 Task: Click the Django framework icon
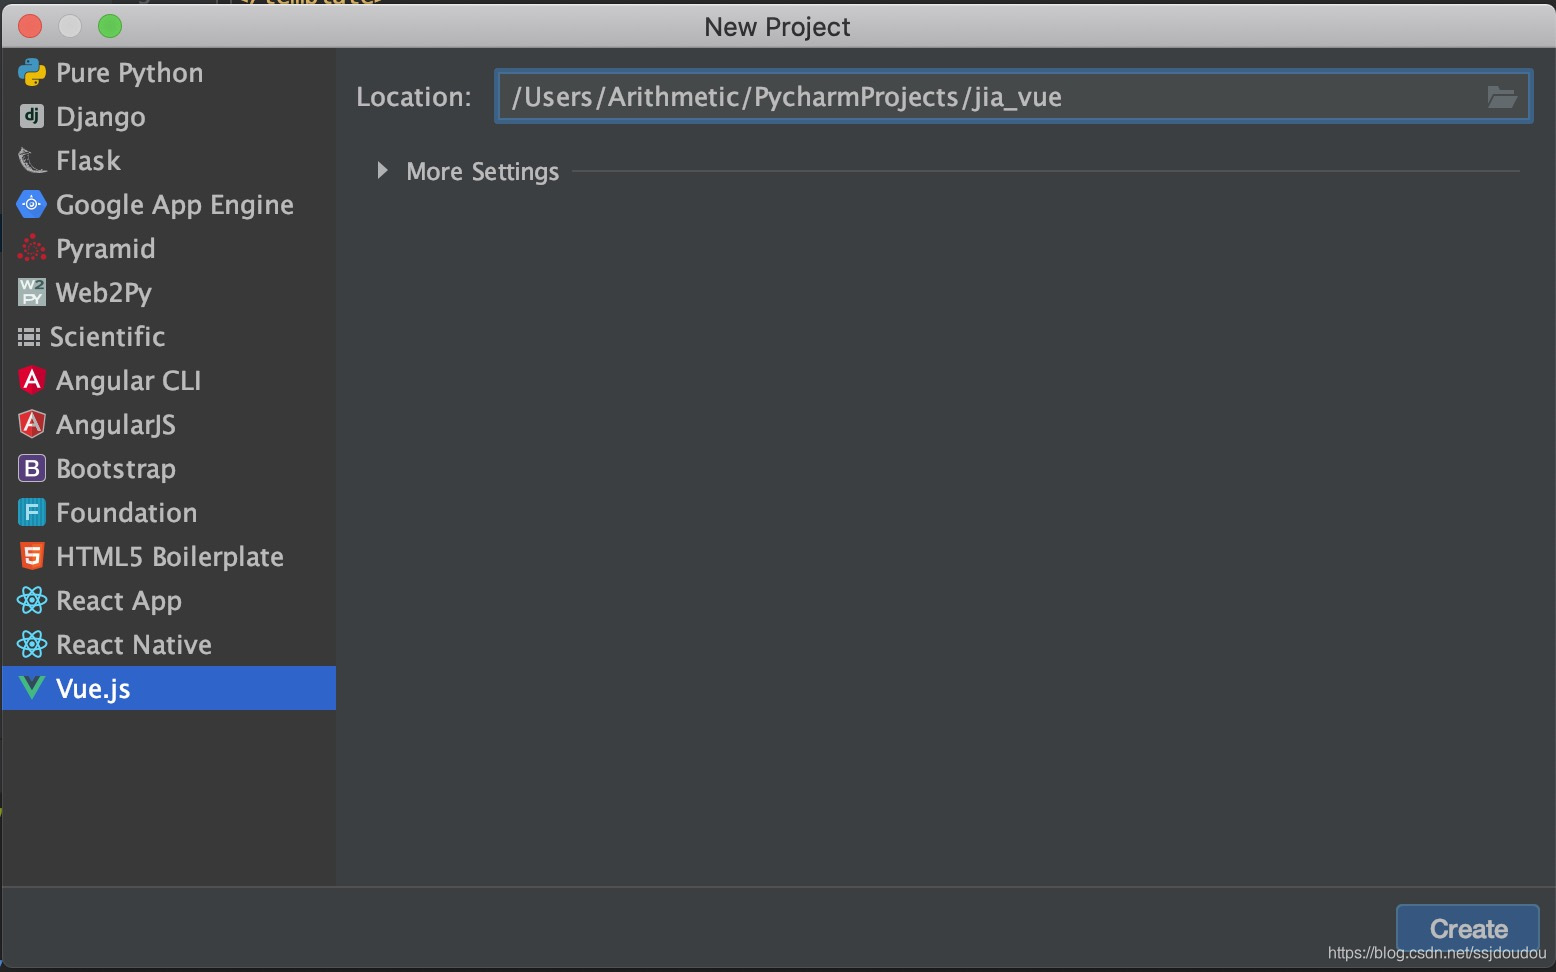(x=31, y=116)
